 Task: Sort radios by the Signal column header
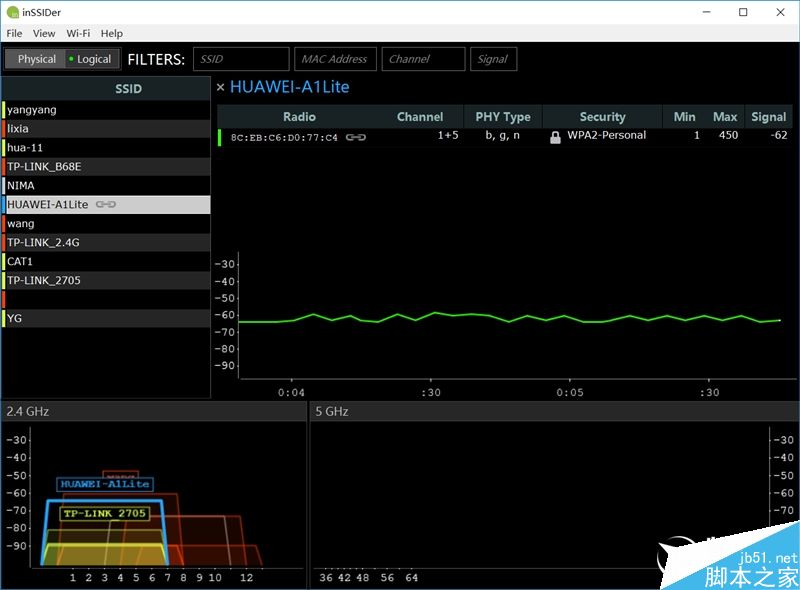point(768,117)
